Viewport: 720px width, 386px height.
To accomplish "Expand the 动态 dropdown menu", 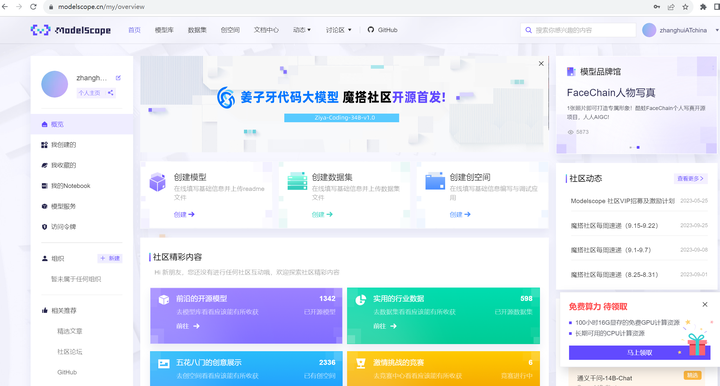I will [302, 30].
